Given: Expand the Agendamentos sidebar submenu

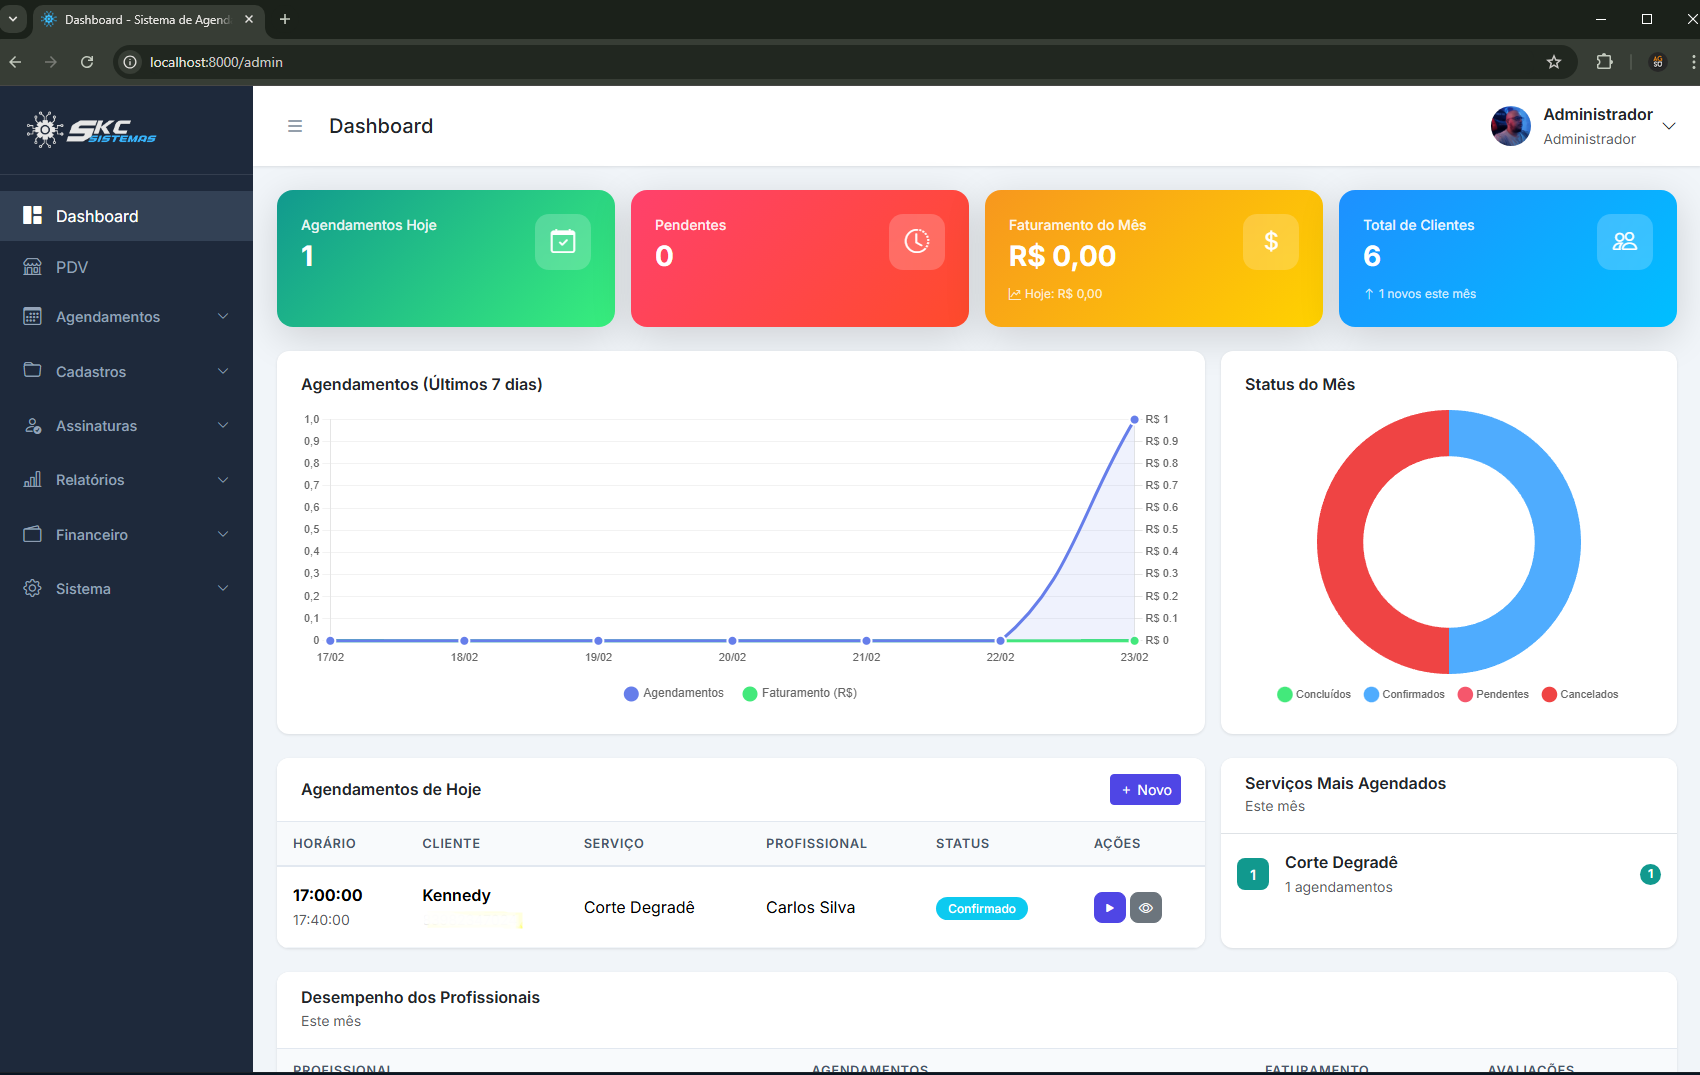Looking at the screenshot, I should 126,317.
